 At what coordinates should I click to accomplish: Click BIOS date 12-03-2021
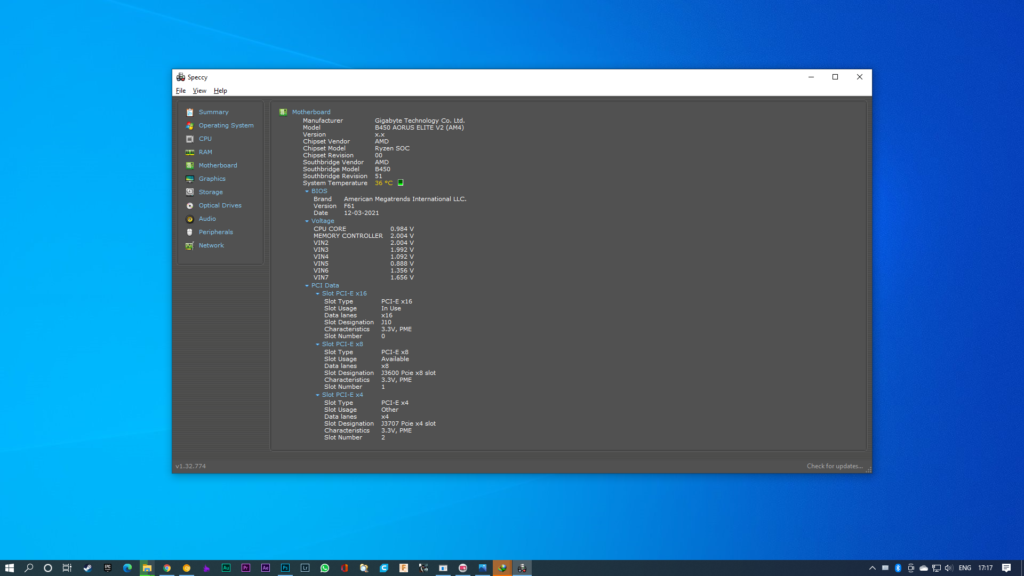361,213
